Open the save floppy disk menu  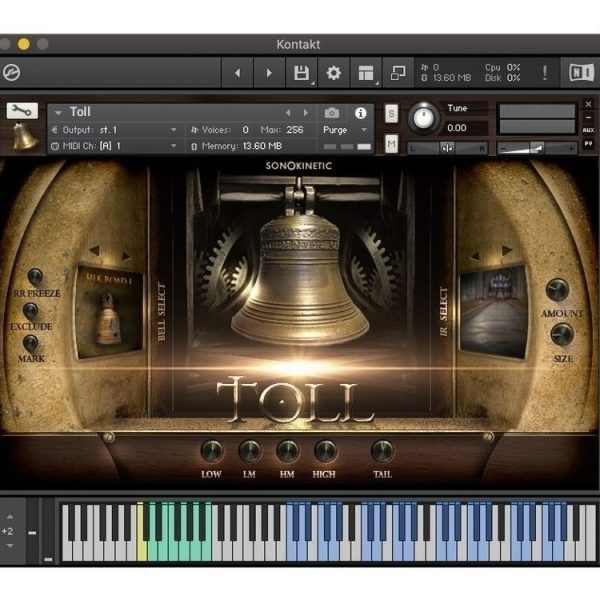click(x=302, y=73)
